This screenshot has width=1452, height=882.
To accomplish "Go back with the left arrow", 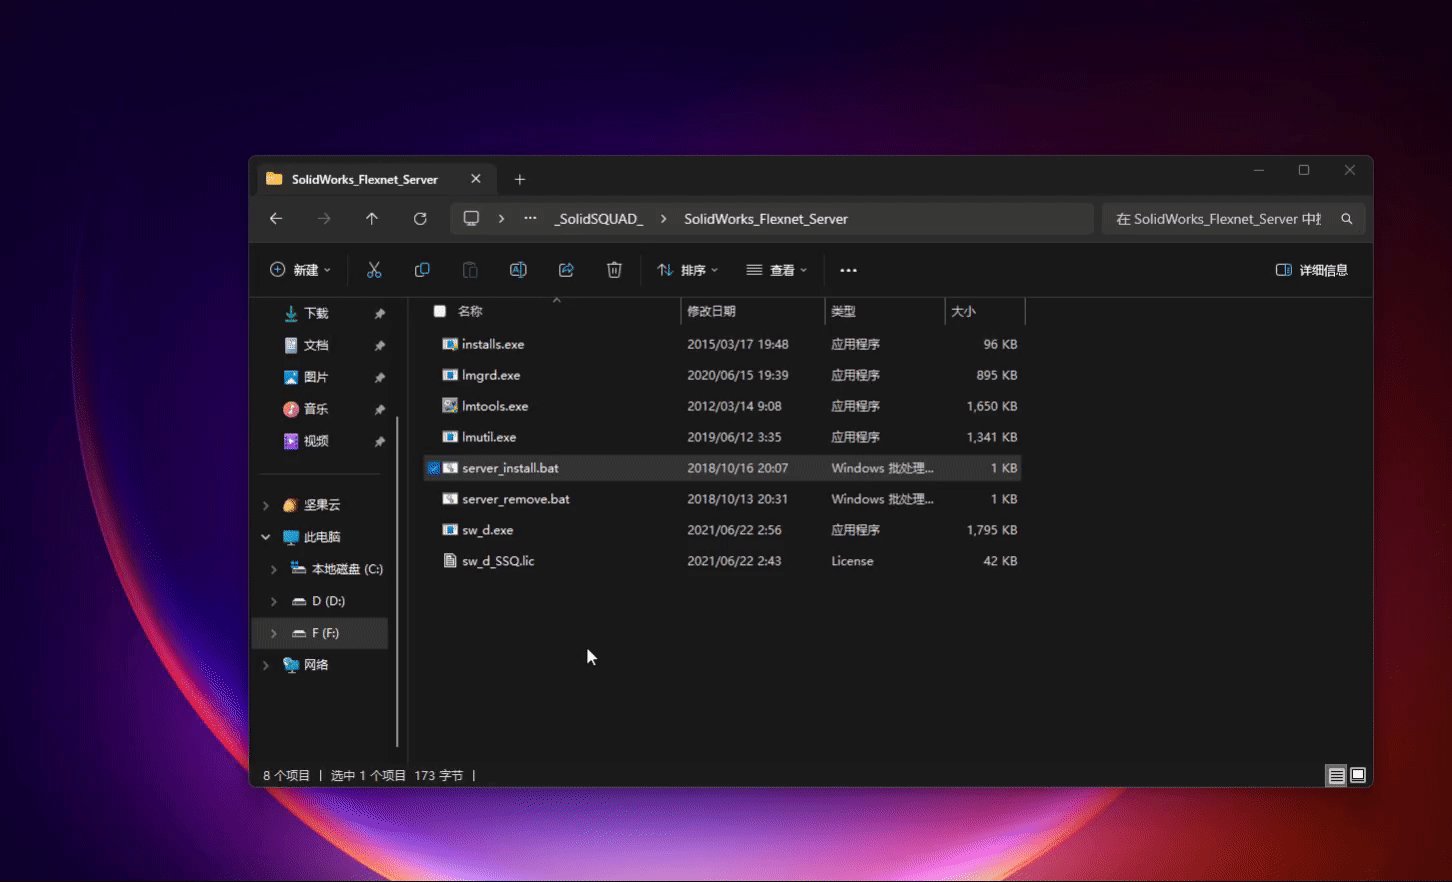I will pyautogui.click(x=276, y=219).
